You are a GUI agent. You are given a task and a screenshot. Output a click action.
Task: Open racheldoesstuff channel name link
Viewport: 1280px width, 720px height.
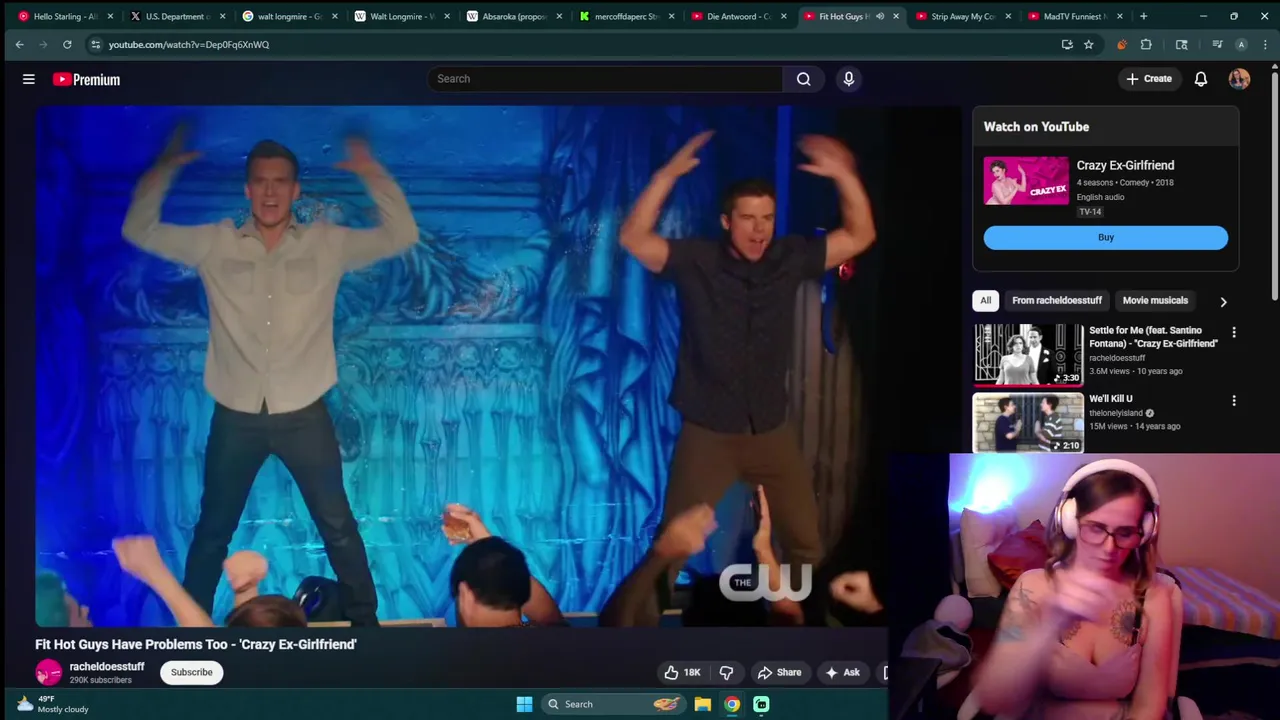pos(107,667)
